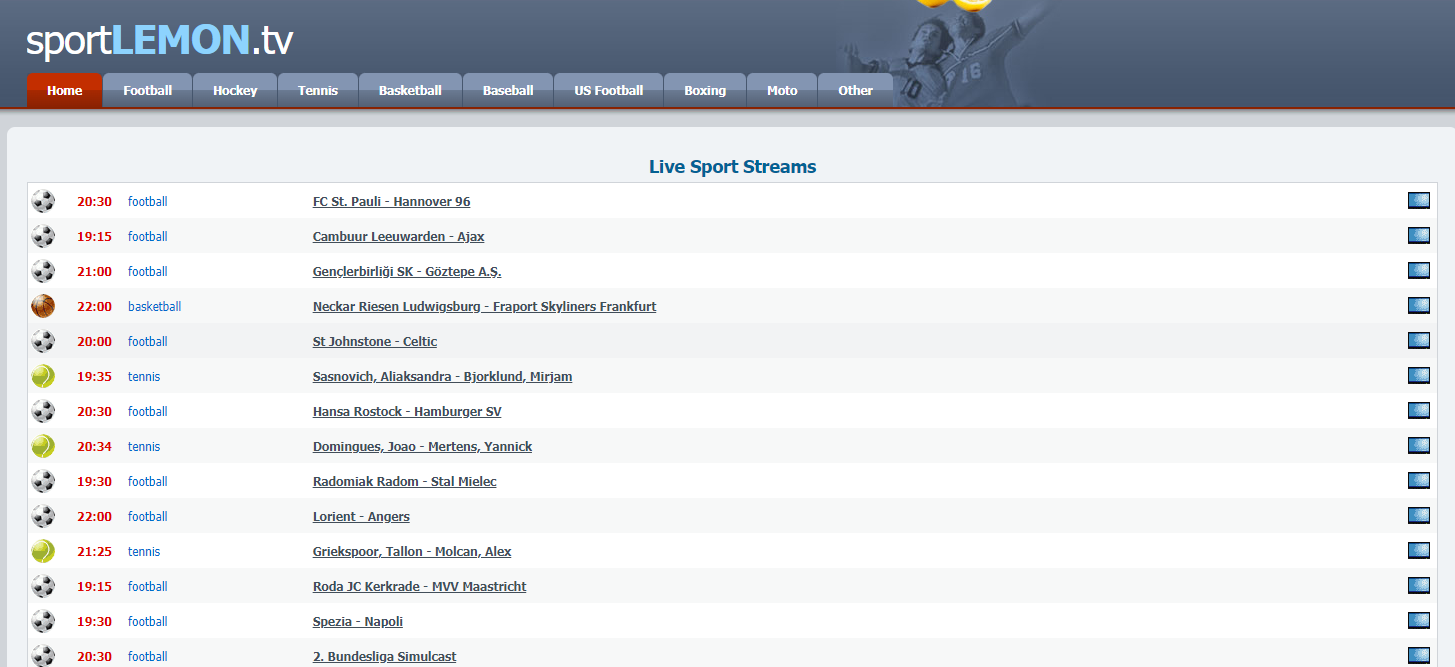Open stream screen icon for Hansa Rostock match
The image size is (1455, 667).
1418,411
